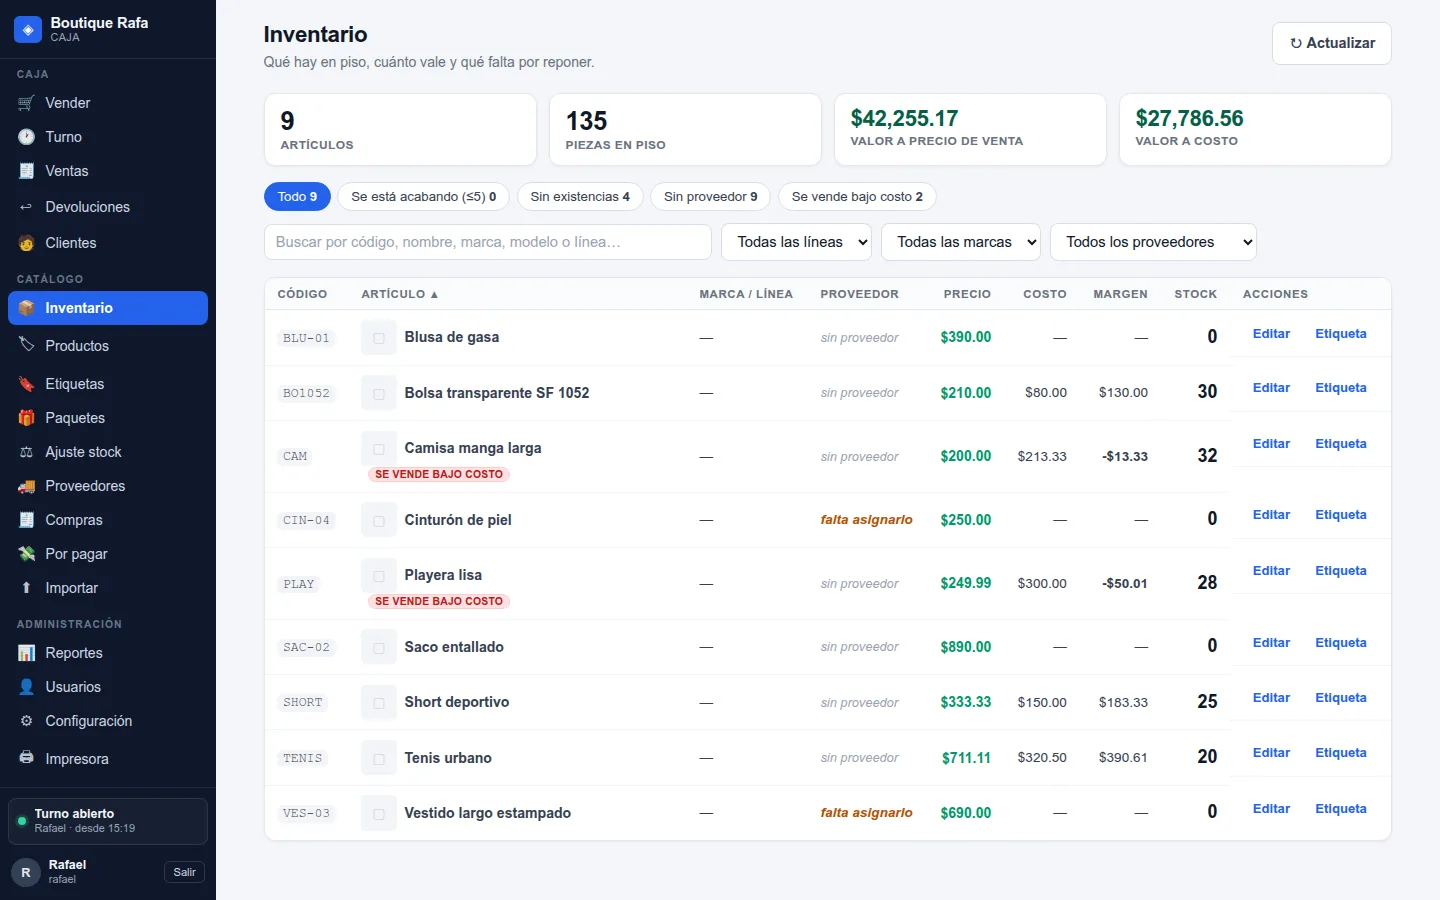Screen dimensions: 1440x900
Task: Click the falta asignarlo text for Cinturón de piel
Action: [x=866, y=520]
